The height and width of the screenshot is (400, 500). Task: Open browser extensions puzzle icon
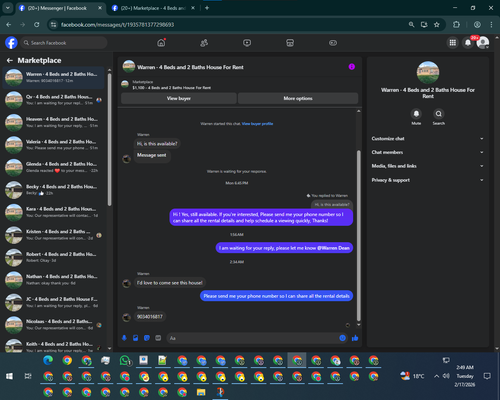click(x=456, y=25)
